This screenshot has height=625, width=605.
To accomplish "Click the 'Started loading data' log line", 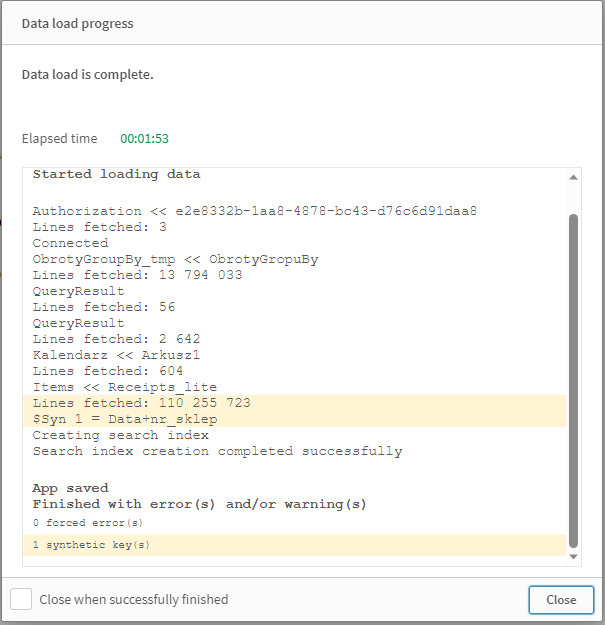I will tap(116, 174).
